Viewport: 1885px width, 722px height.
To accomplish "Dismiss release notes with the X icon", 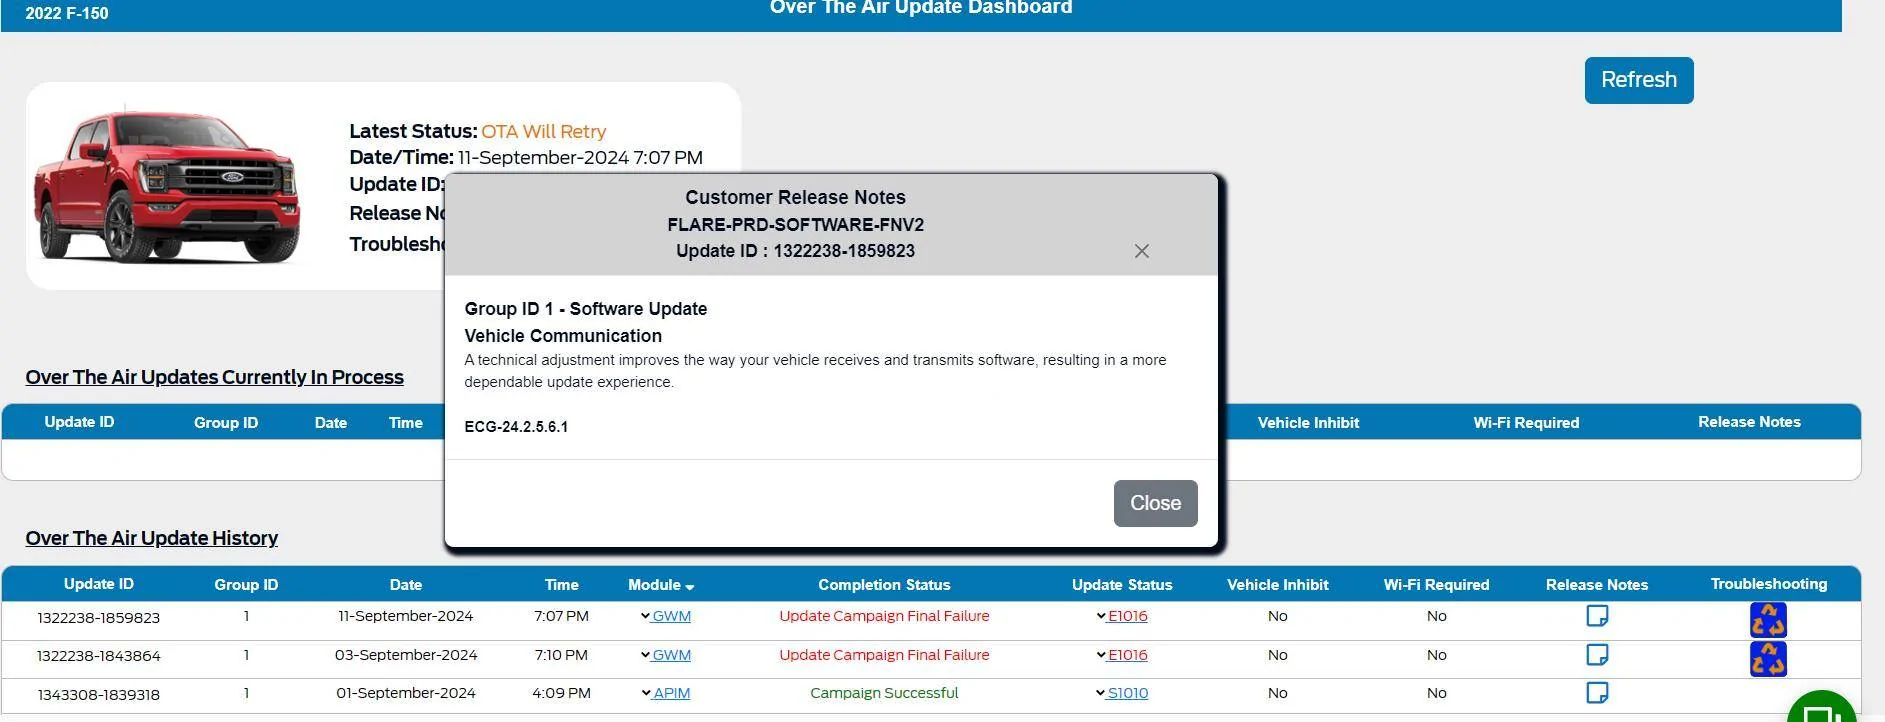I will (1141, 251).
